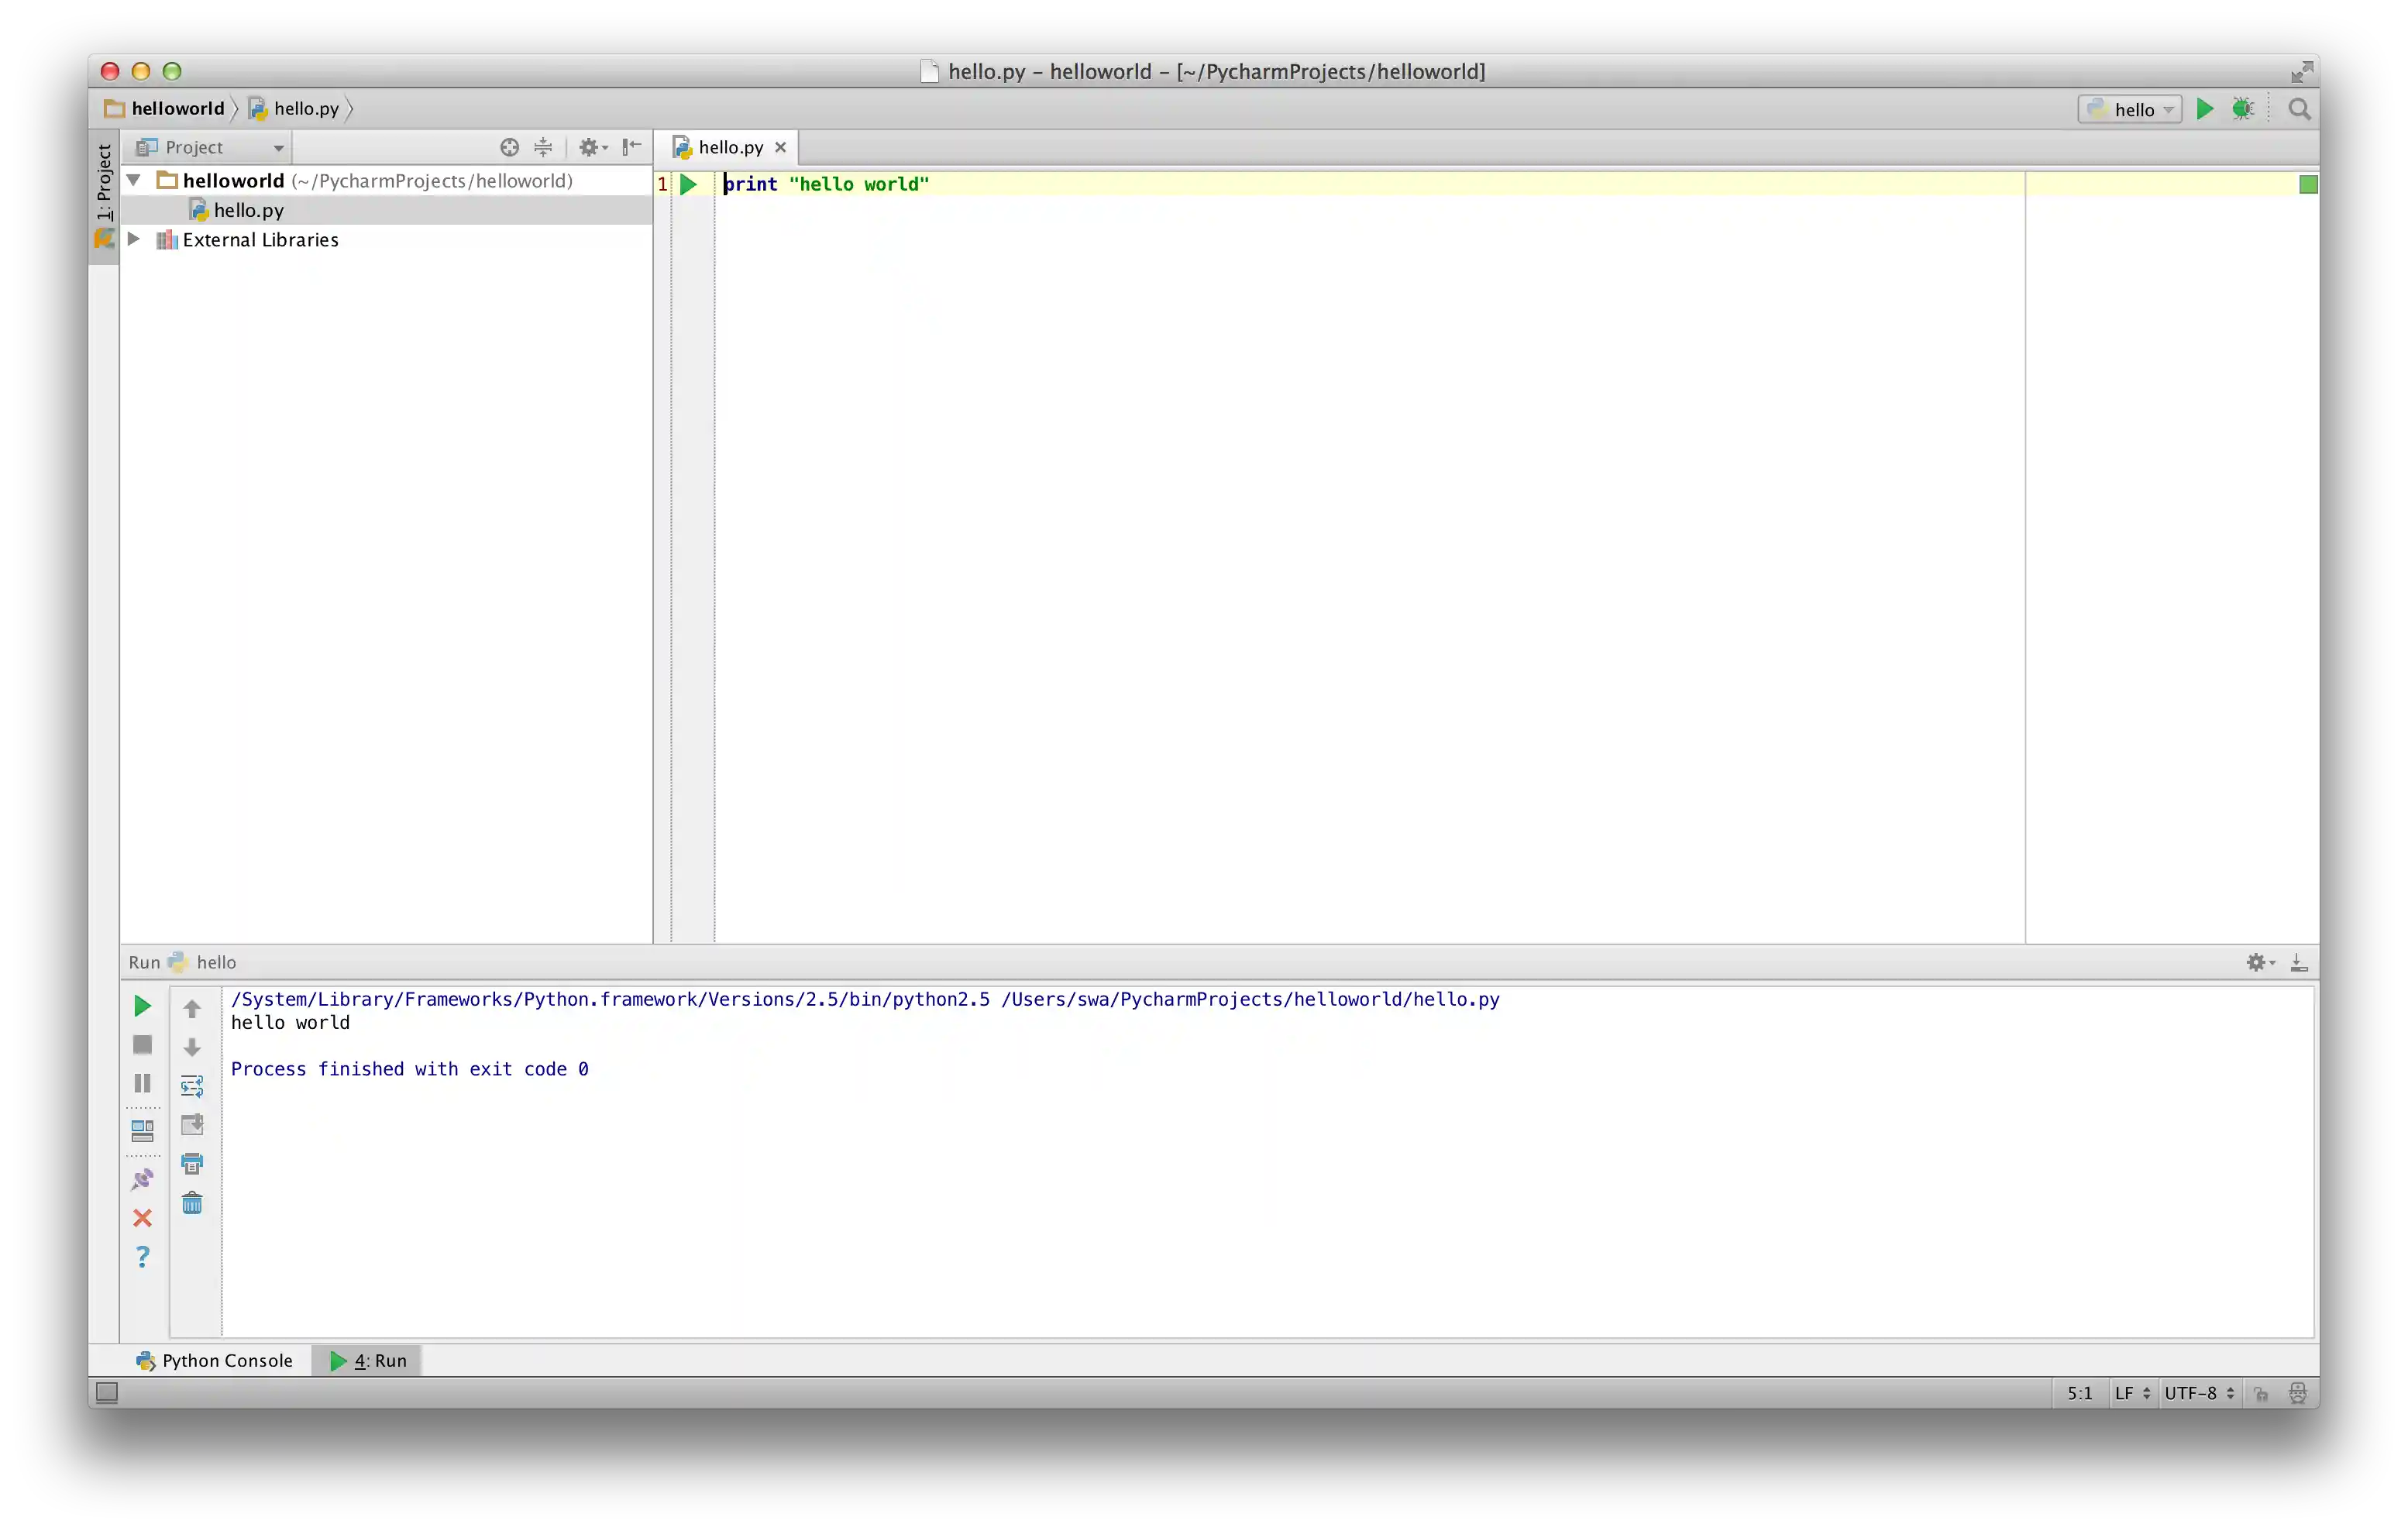Open the Project view type dropdown

[x=211, y=147]
